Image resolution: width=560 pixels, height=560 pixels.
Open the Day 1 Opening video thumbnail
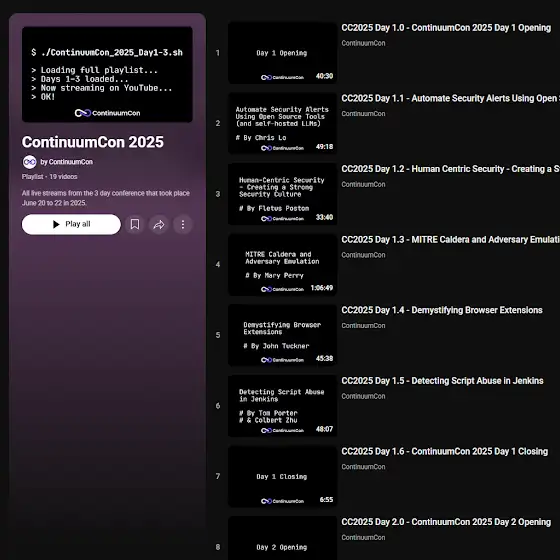pyautogui.click(x=282, y=53)
